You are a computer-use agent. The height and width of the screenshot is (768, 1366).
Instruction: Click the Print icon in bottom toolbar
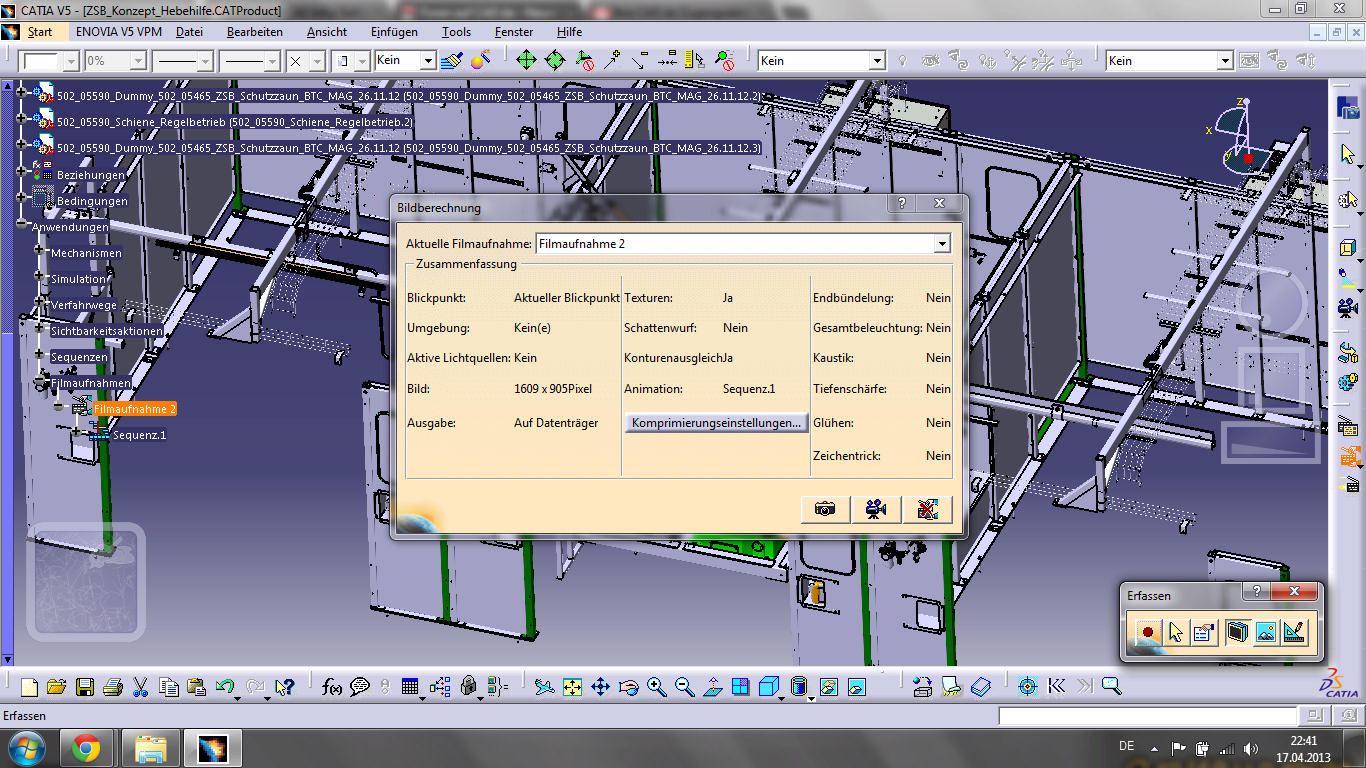(x=113, y=687)
